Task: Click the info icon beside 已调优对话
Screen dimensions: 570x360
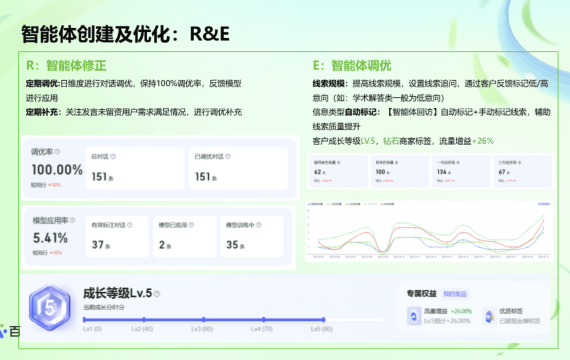Action: tap(228, 156)
